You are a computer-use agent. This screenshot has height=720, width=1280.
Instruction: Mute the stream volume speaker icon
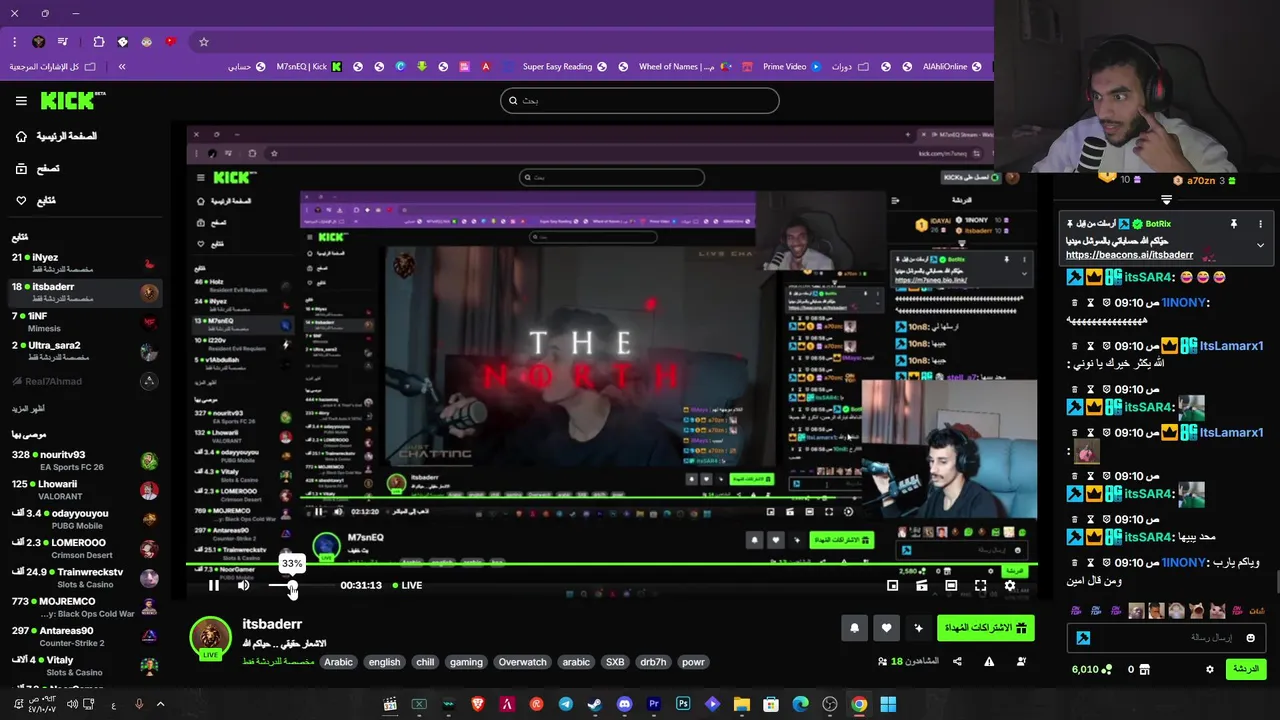243,585
